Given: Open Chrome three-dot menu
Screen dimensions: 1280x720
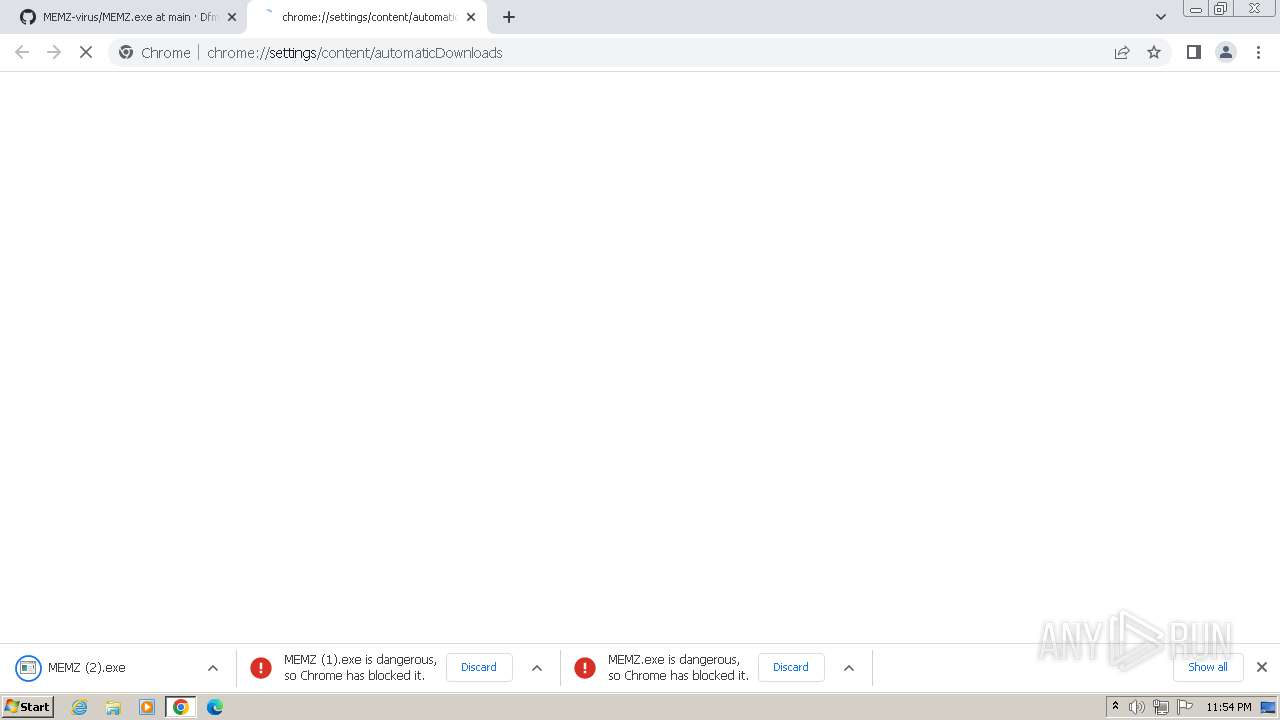Looking at the screenshot, I should click(x=1259, y=52).
